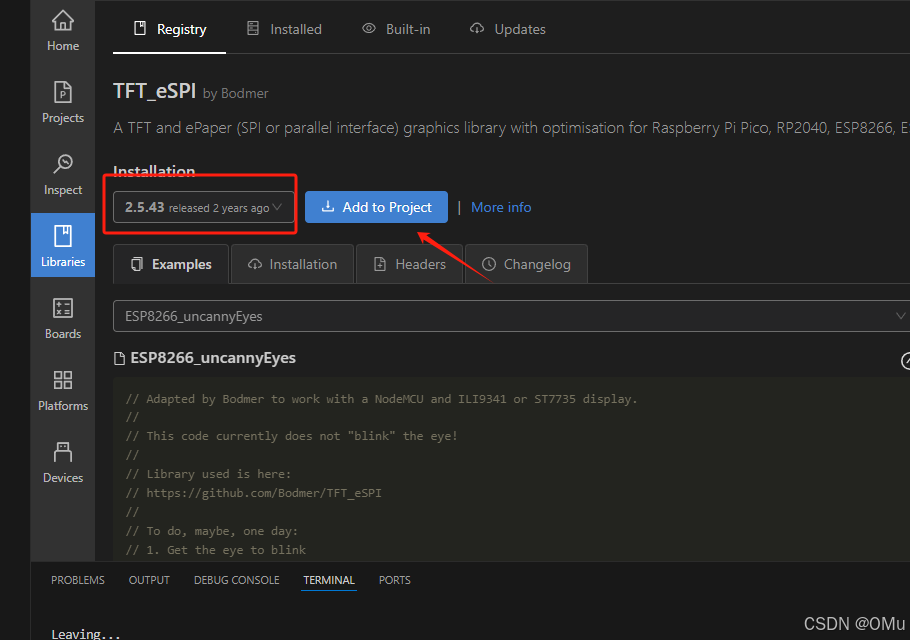Click the code line '1. Get the eye to blink'

point(216,549)
